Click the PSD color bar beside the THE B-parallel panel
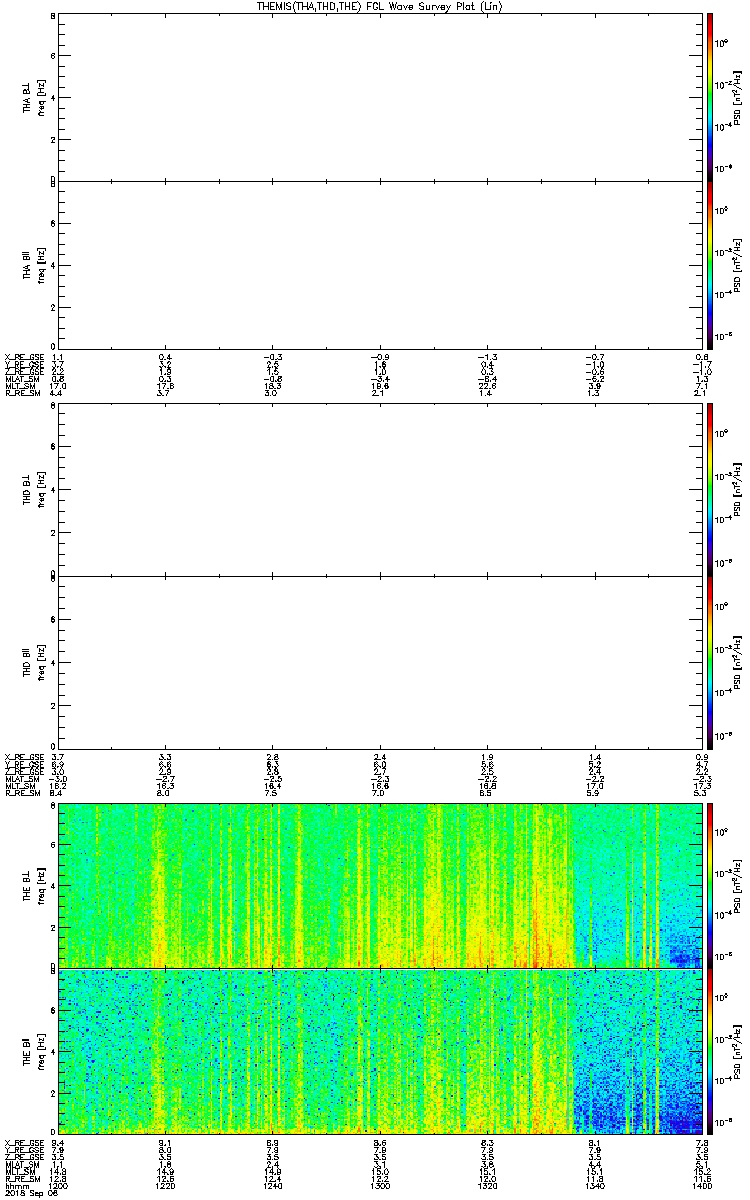Image resolution: width=750 pixels, height=1200 pixels. (711, 1050)
